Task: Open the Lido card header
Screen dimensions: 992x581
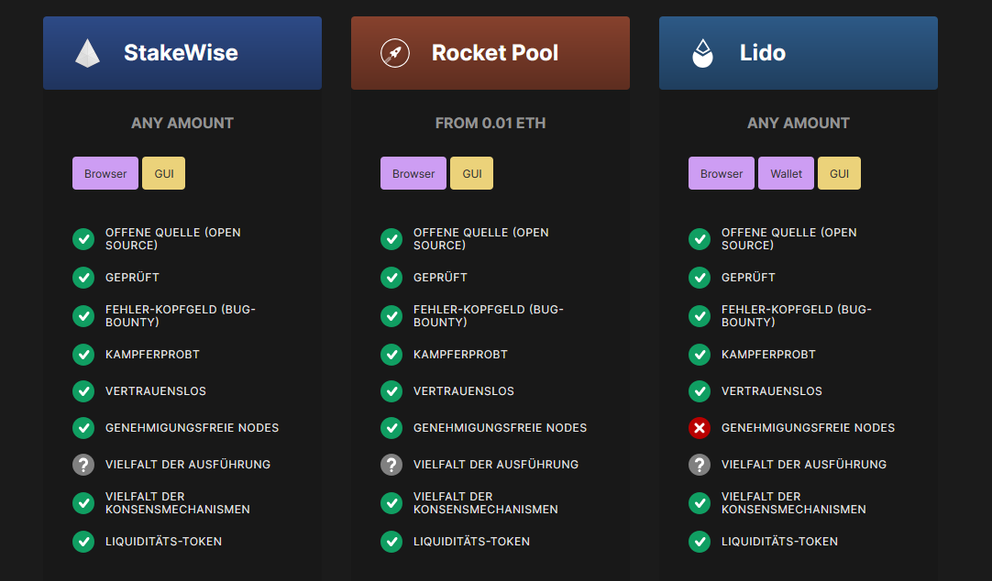Action: (x=798, y=53)
